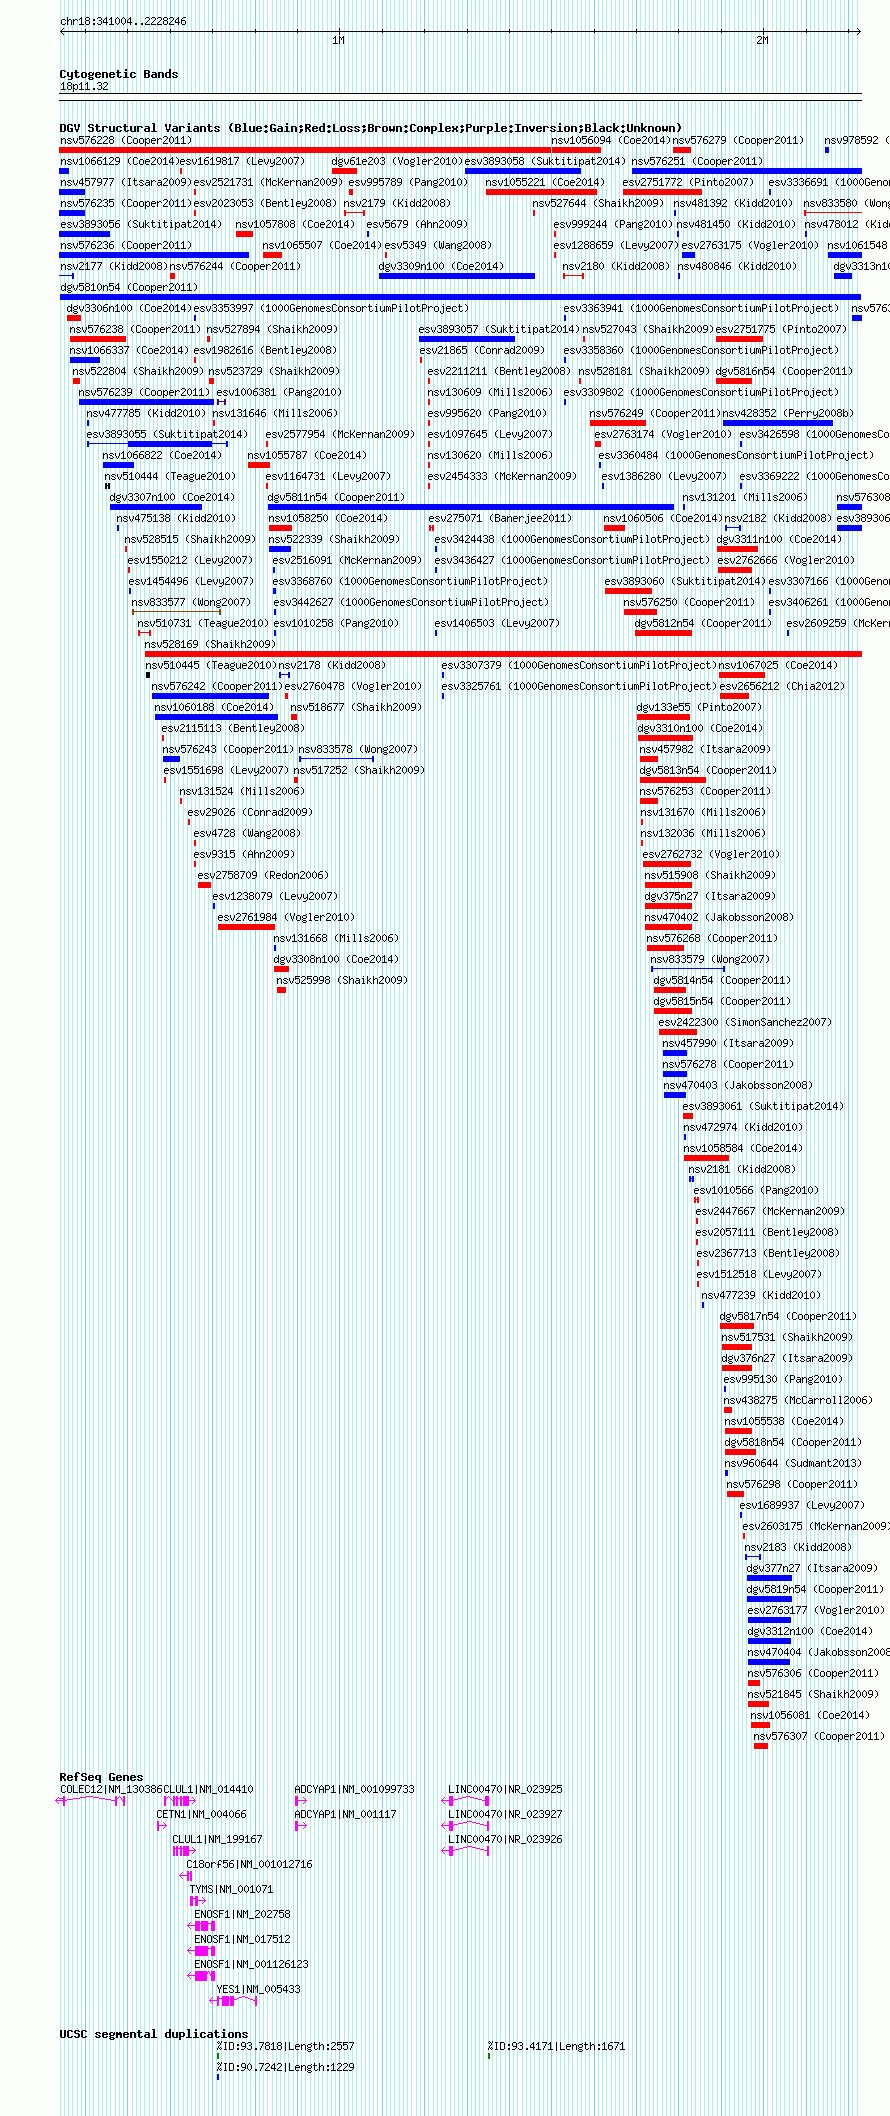Click esv1512518 (Levy2007) variant label
The width and height of the screenshot is (890, 2116).
759,1274
